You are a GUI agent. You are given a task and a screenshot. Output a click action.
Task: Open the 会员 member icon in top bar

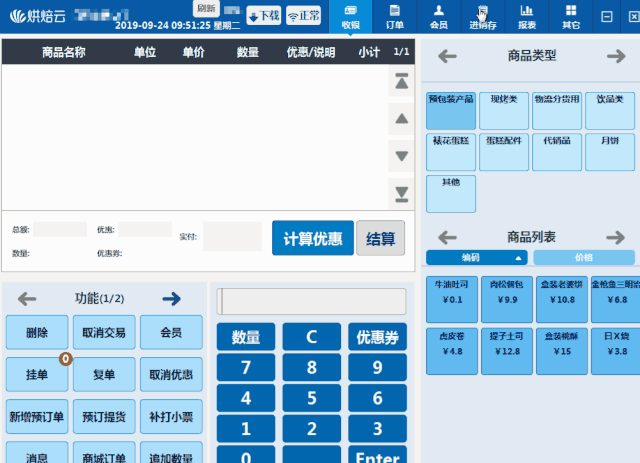pos(438,16)
